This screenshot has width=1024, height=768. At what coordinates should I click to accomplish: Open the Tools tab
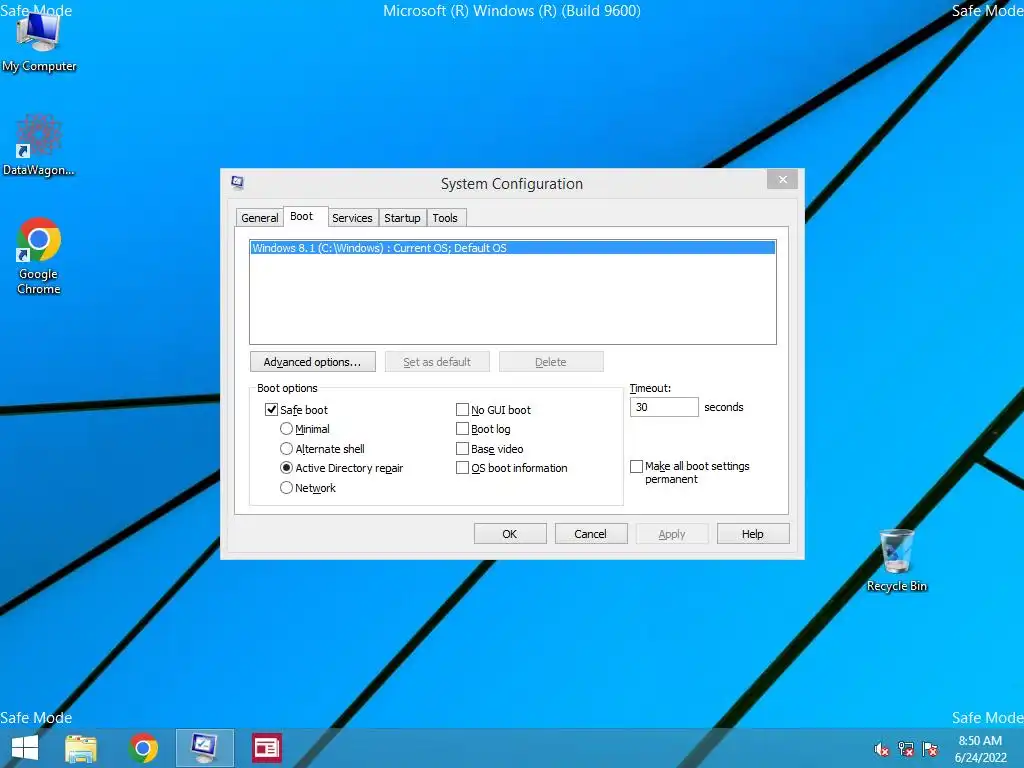coord(445,218)
